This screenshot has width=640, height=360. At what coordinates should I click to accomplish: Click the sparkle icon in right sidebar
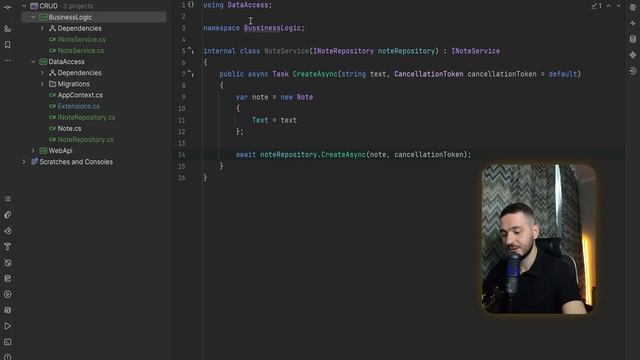(633, 23)
